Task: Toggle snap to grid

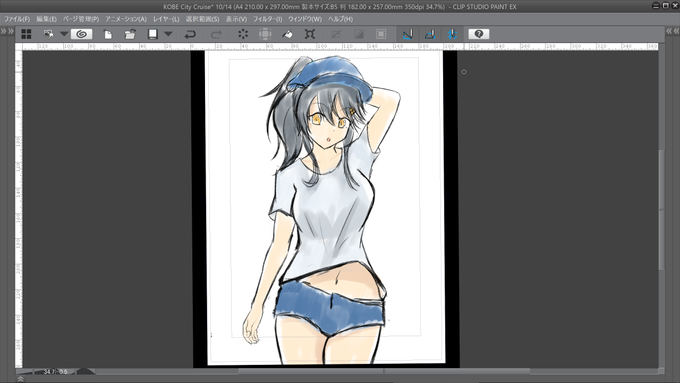Action: pyautogui.click(x=452, y=34)
